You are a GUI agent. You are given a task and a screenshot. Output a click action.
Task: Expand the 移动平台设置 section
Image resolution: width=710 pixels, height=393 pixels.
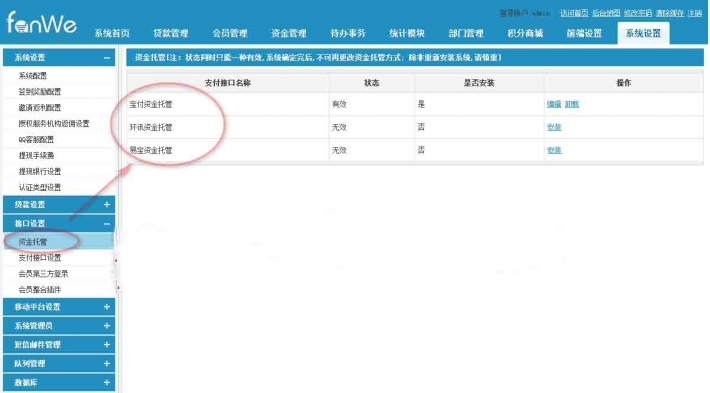pos(59,307)
